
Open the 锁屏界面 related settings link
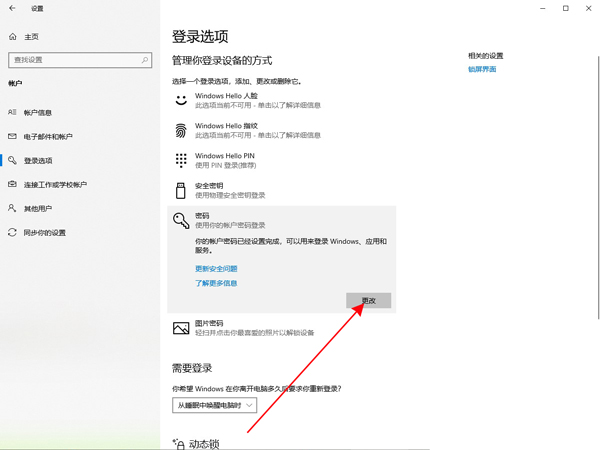(x=482, y=69)
